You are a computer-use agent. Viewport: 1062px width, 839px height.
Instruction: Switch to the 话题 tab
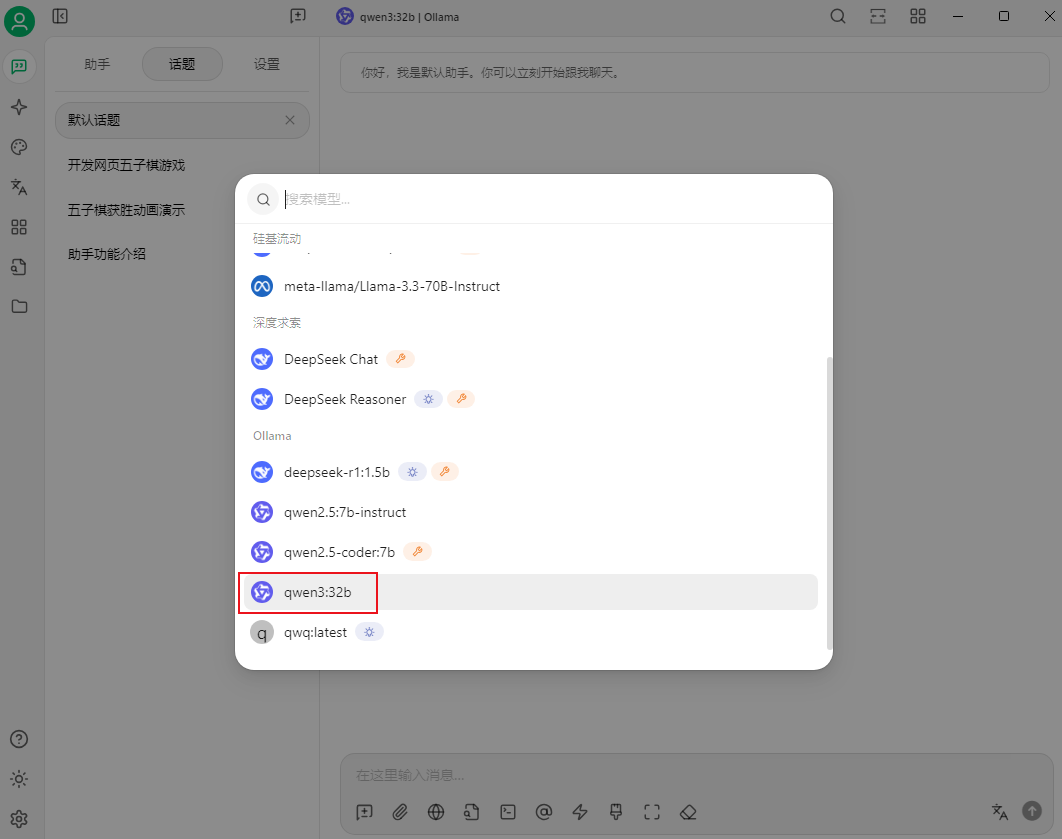pos(182,64)
